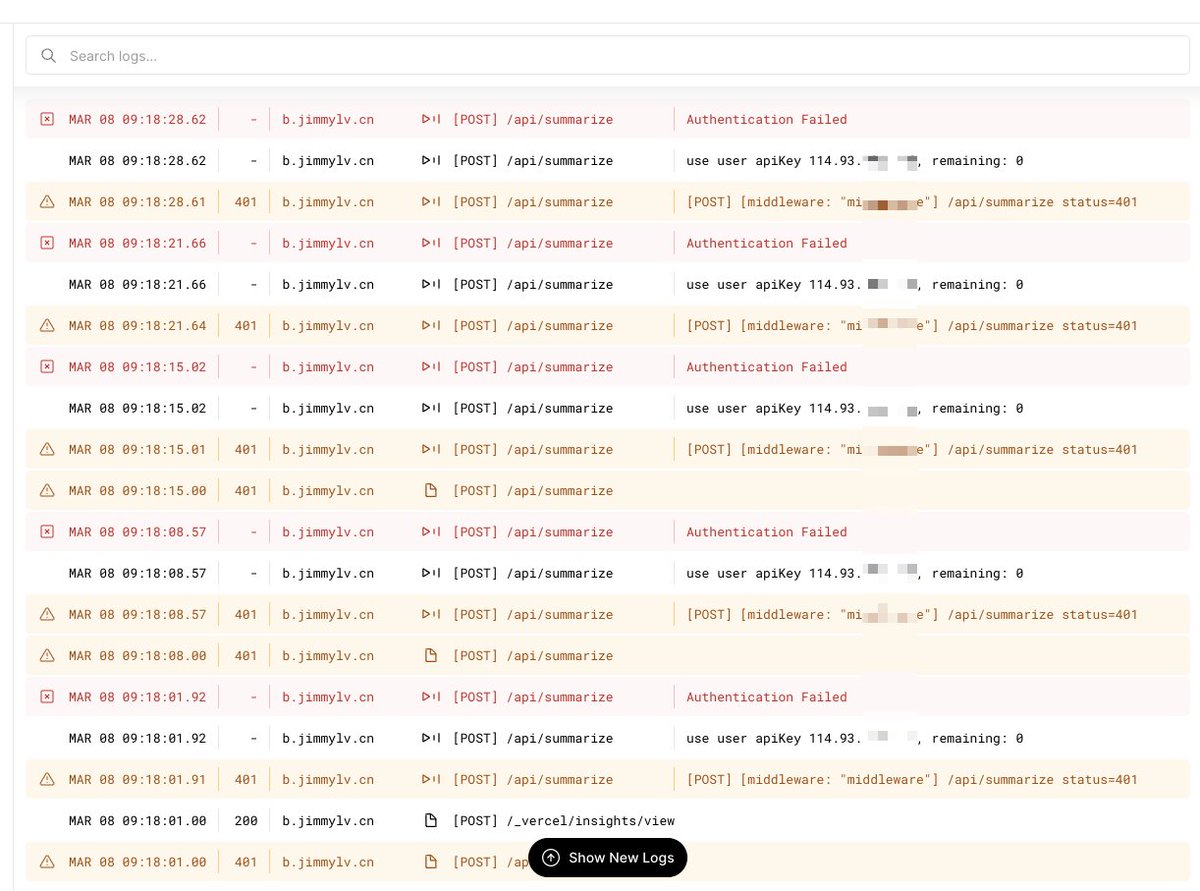
Task: Click the Search logs input field
Action: tap(607, 56)
